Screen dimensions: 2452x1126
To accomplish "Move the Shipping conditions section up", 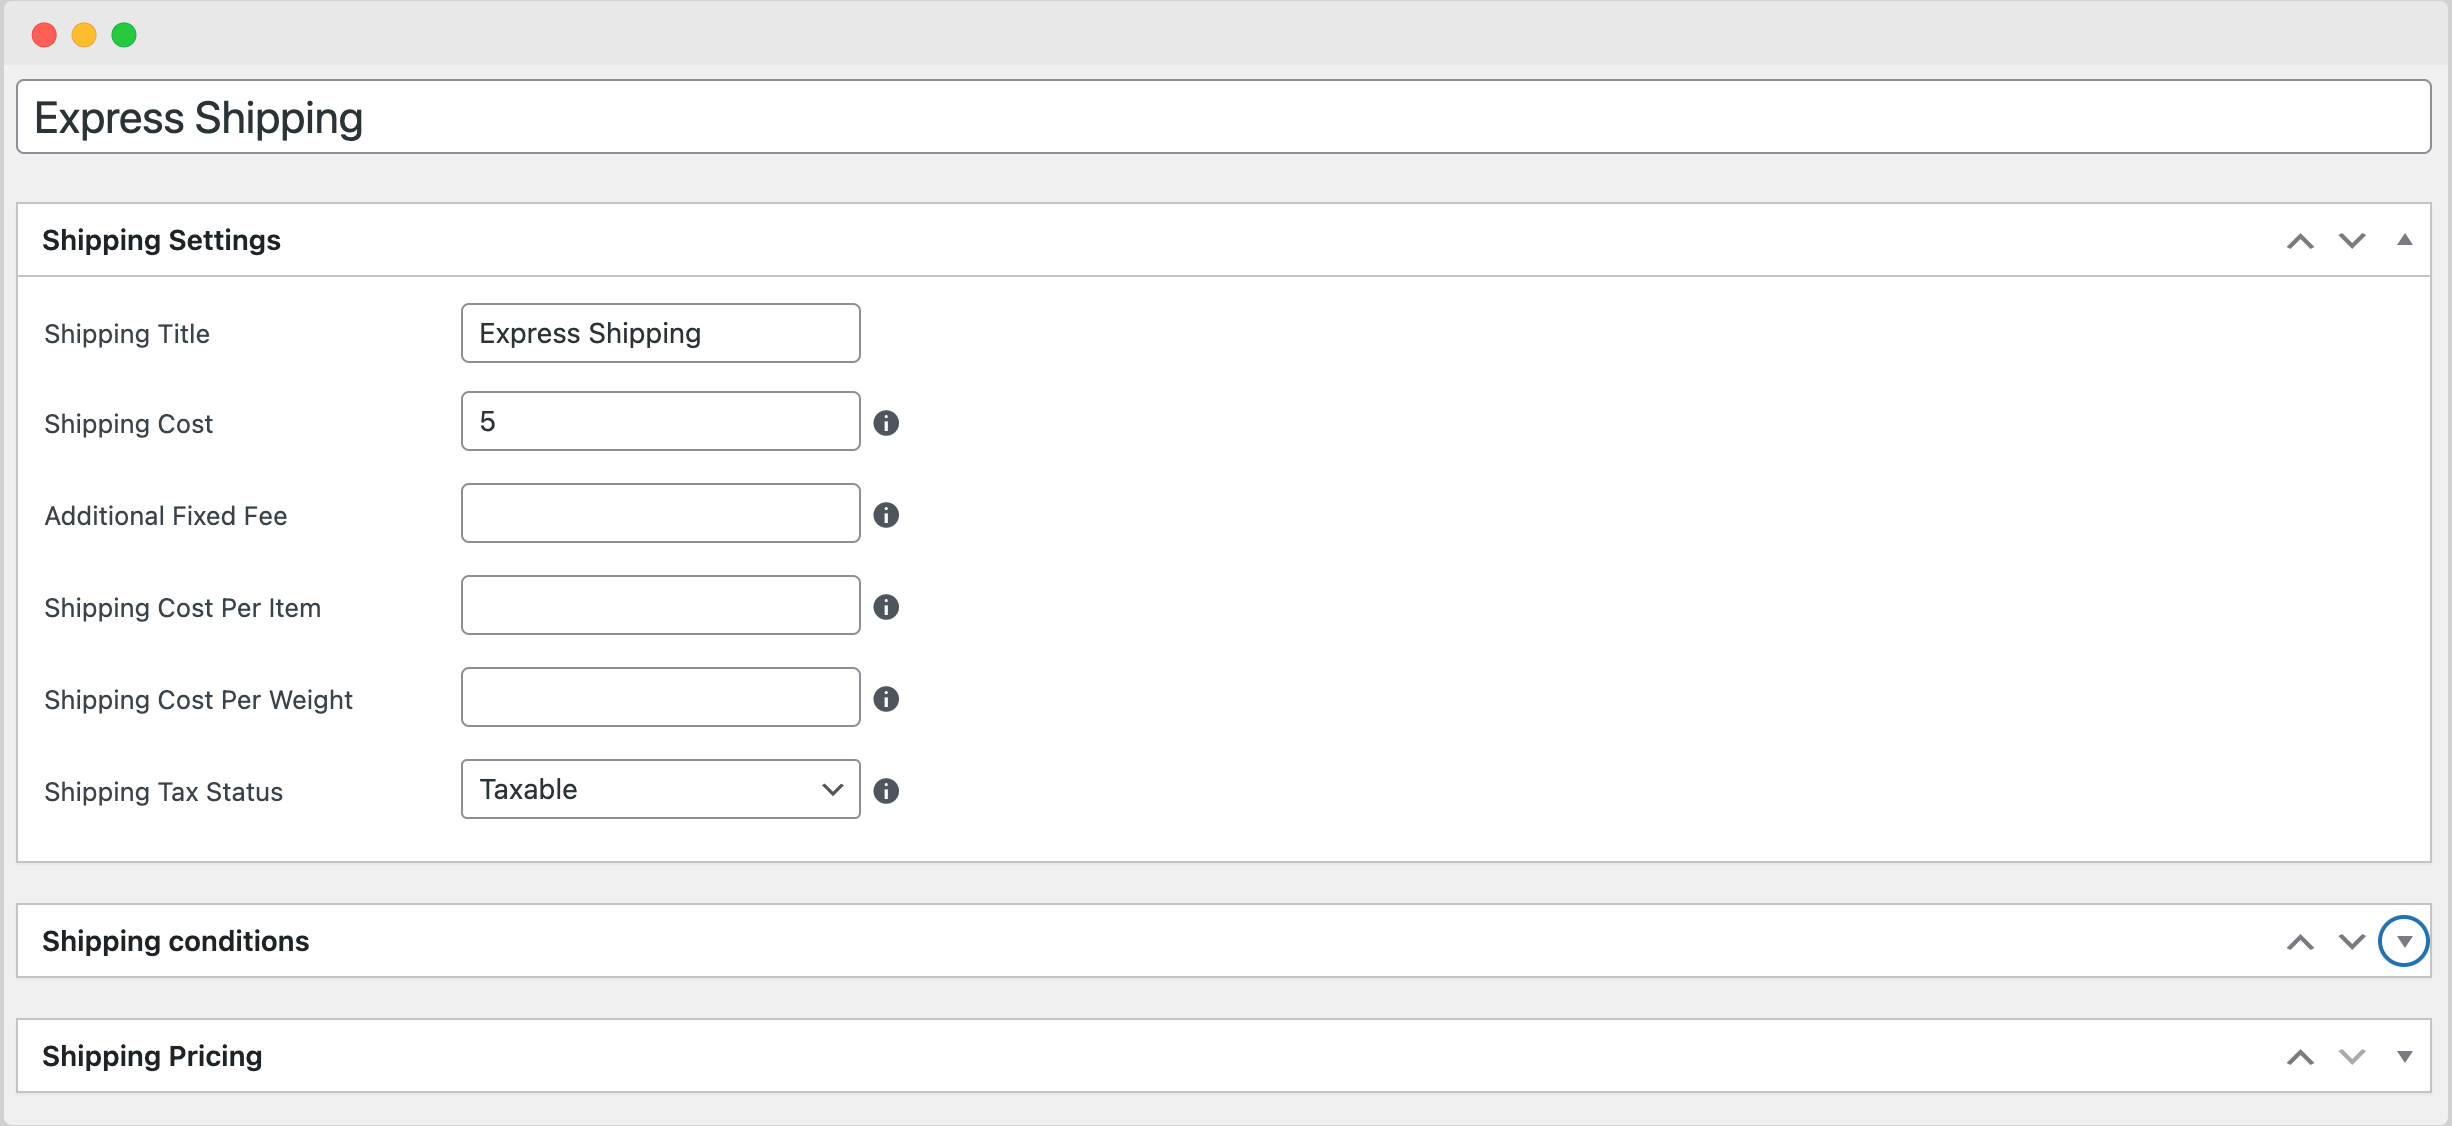I will (2301, 941).
